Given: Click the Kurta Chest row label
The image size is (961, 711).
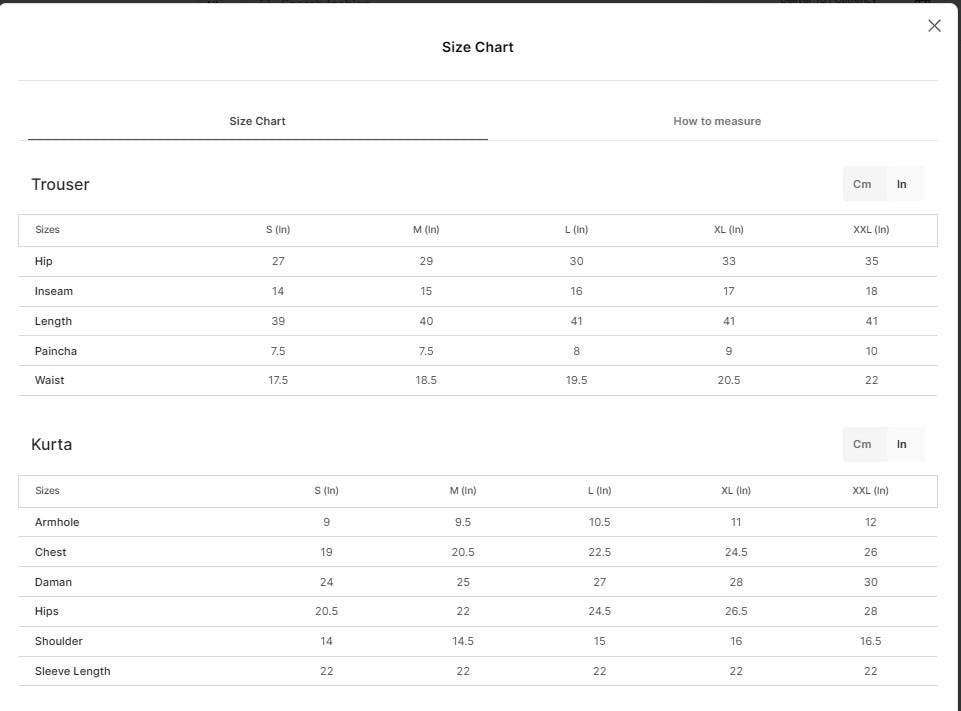Looking at the screenshot, I should point(50,552).
